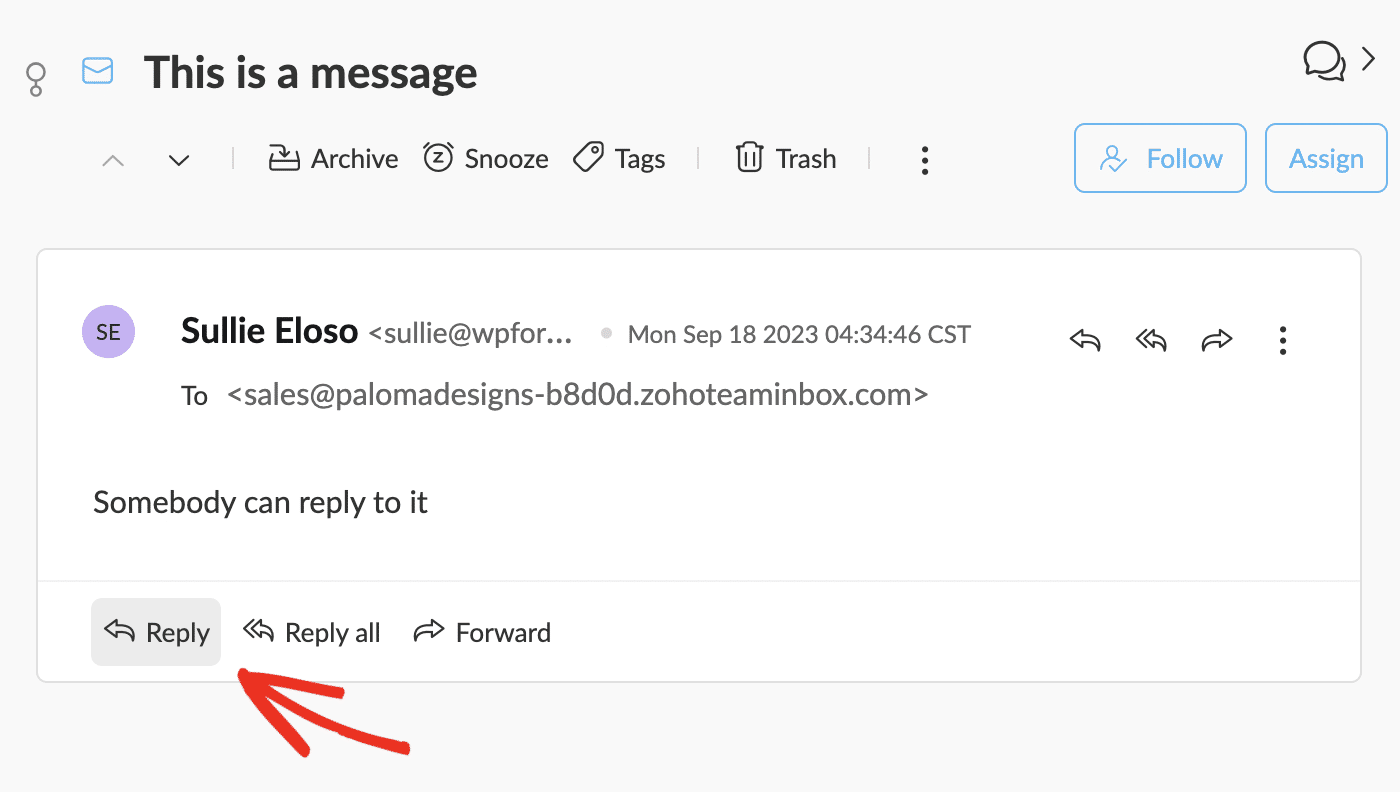Open the message options three-dot menu
Screen dimensions: 1400x792
pos(1282,340)
